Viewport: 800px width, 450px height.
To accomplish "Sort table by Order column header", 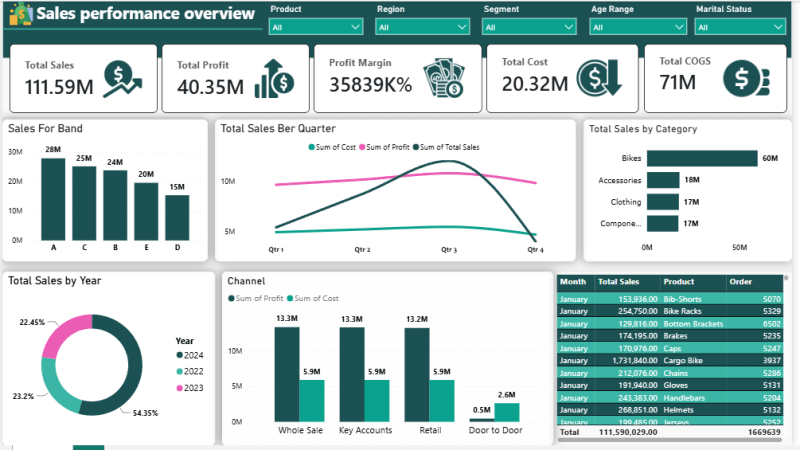I will coord(741,282).
